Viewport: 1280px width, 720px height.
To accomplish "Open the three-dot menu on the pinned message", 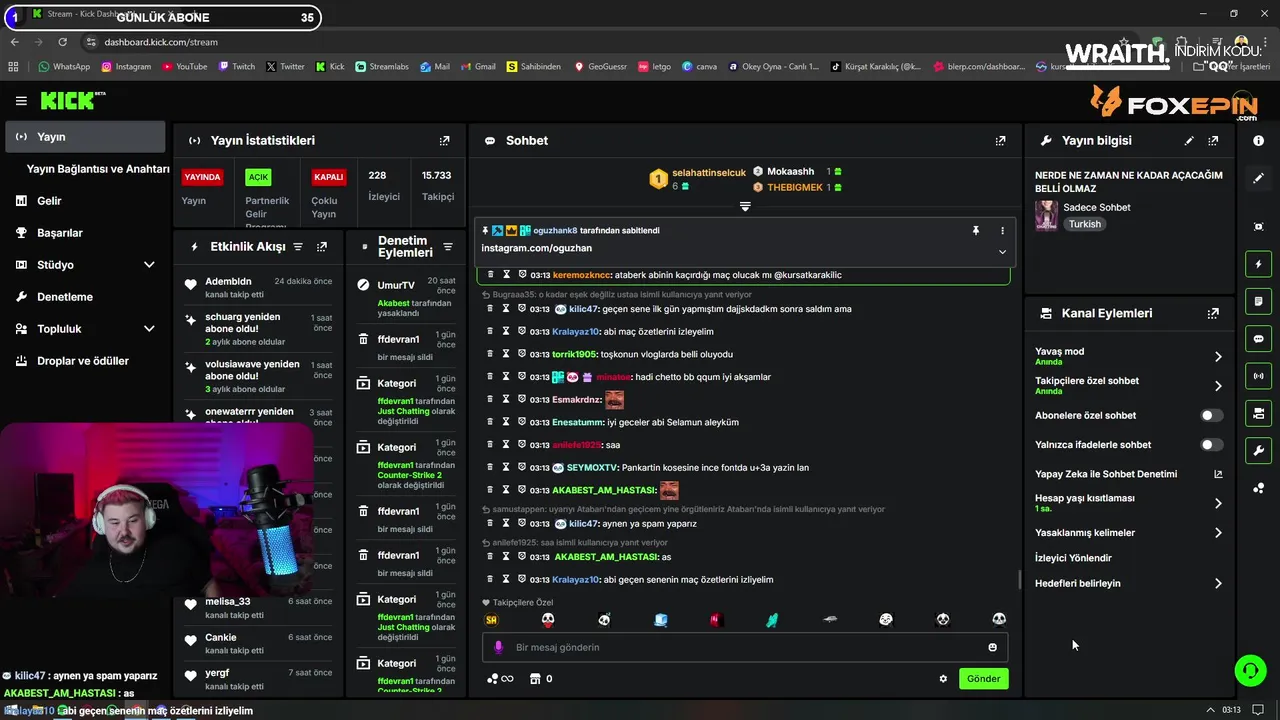I will click(x=1002, y=230).
